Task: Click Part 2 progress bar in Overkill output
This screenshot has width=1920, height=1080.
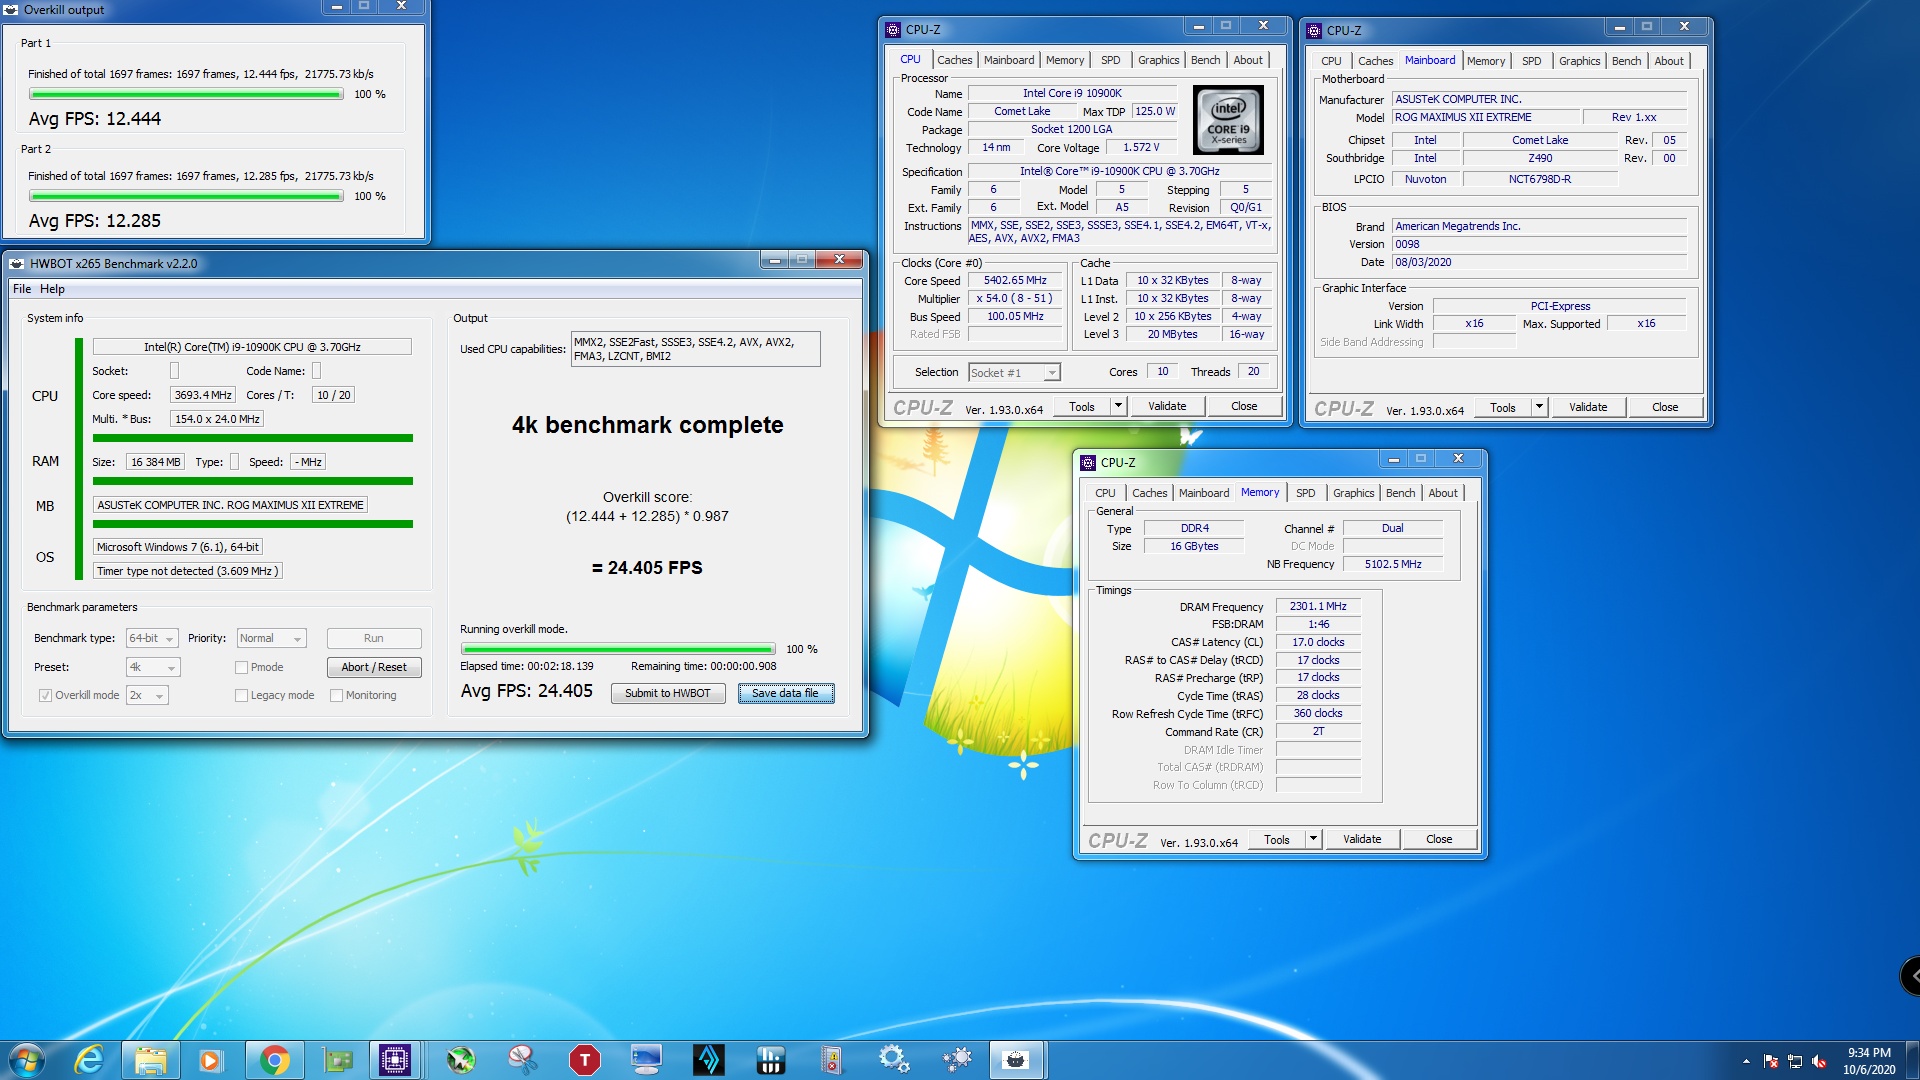Action: [186, 196]
